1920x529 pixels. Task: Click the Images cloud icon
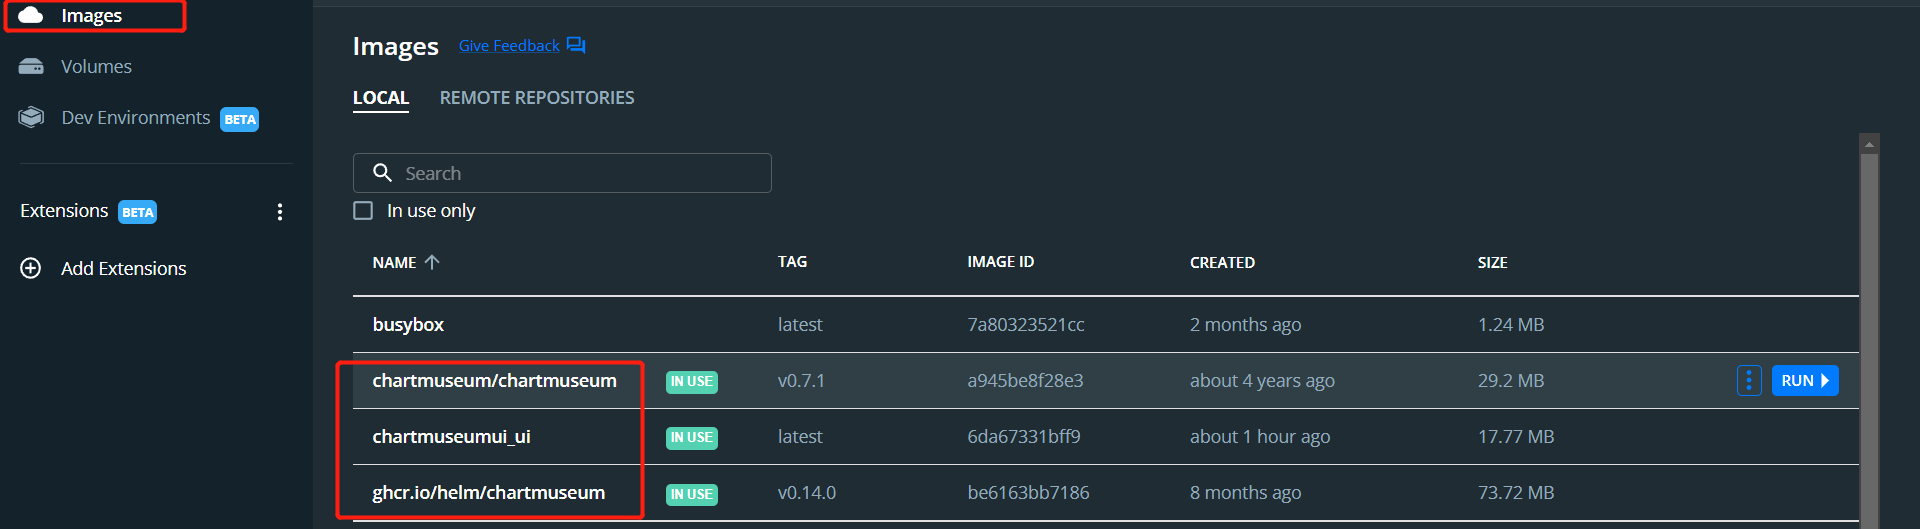tap(31, 15)
